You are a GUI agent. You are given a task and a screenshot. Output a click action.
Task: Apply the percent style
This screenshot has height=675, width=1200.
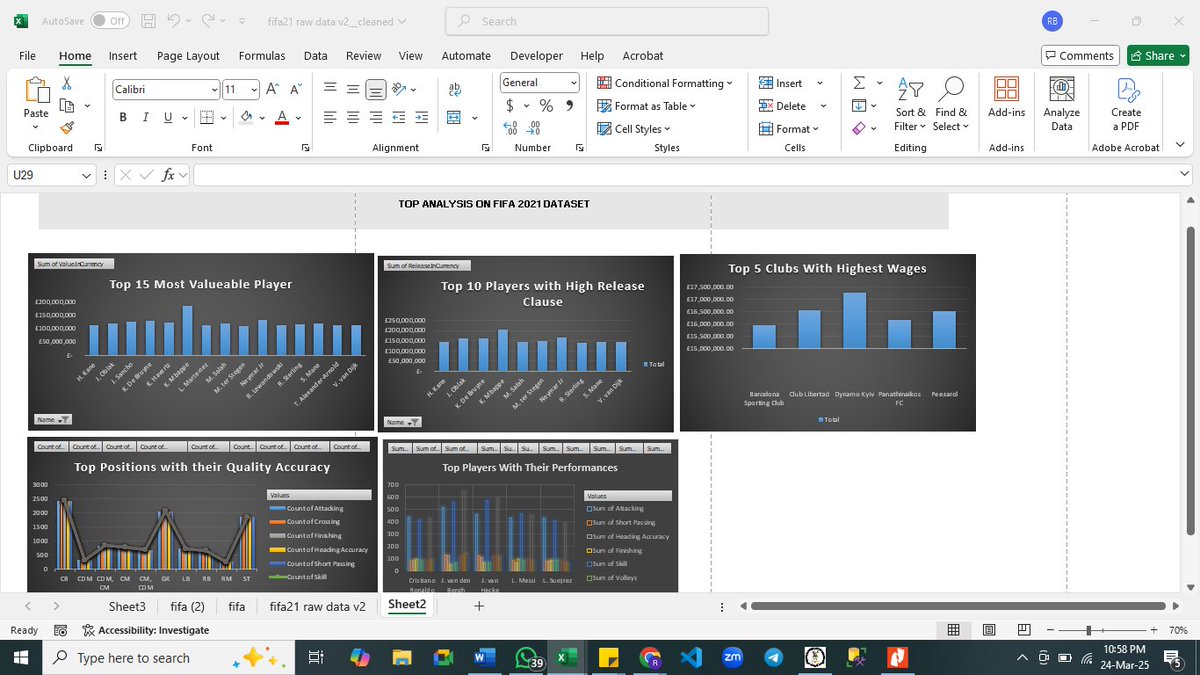point(546,105)
